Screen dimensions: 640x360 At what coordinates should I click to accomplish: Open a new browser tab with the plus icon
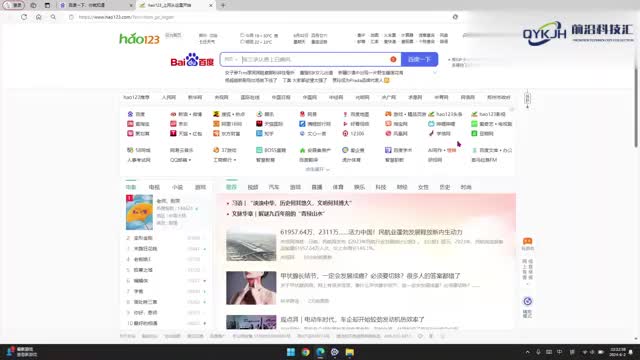tap(223, 5)
